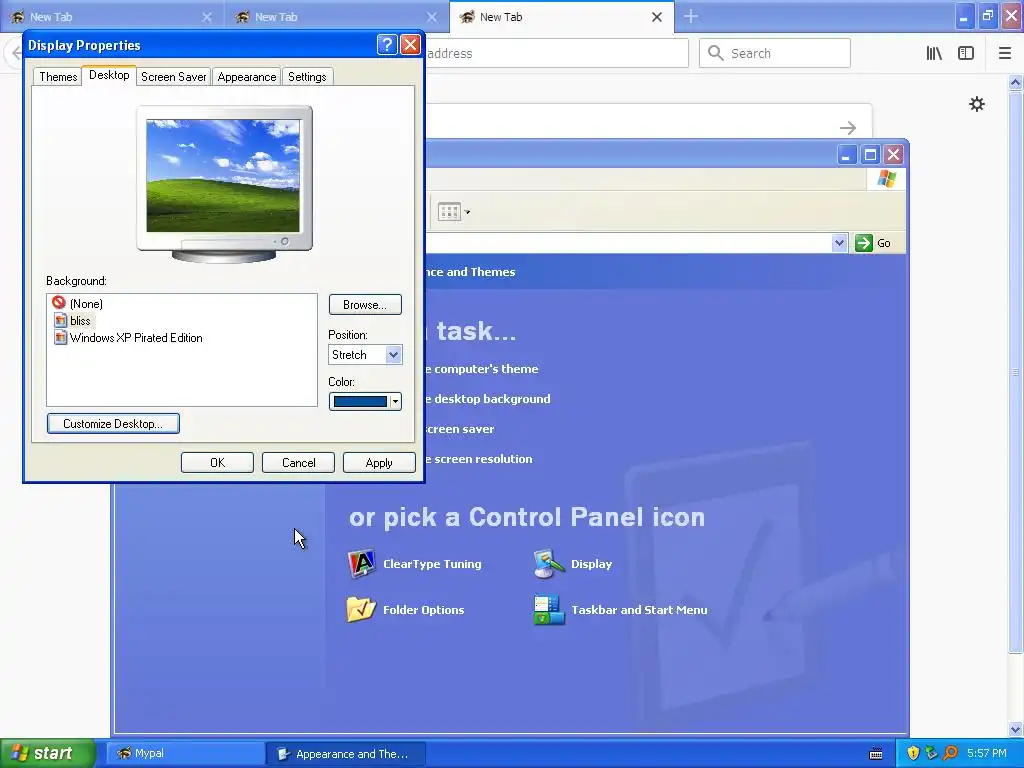Click Apply in Display Properties
1024x768 pixels.
379,462
